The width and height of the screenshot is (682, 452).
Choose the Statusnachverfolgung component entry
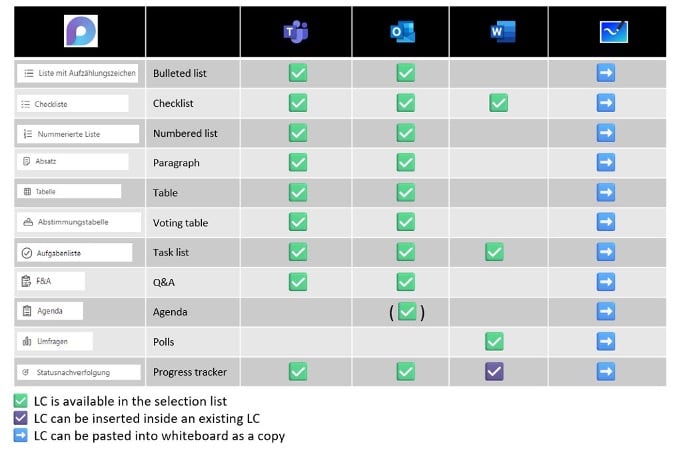click(x=79, y=372)
